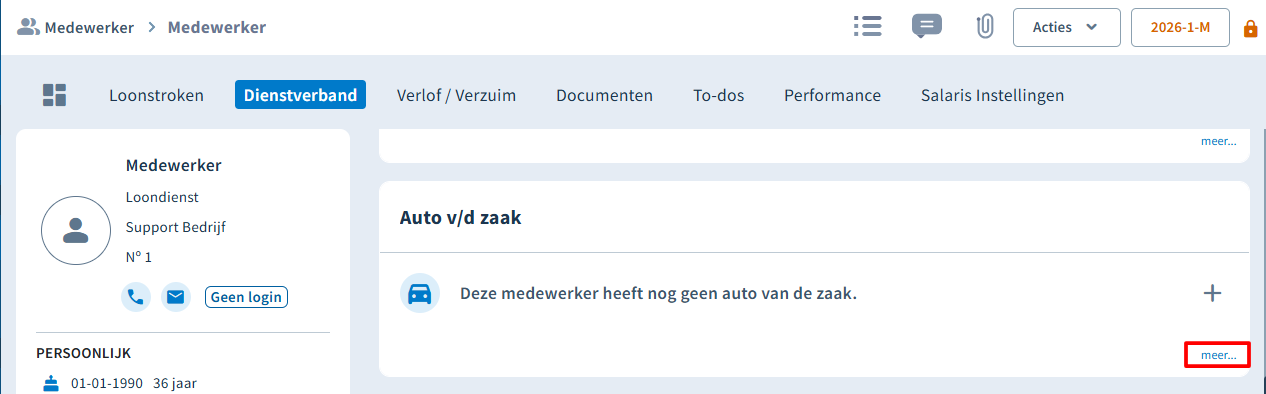Click the N° 1 employee number

point(139,257)
